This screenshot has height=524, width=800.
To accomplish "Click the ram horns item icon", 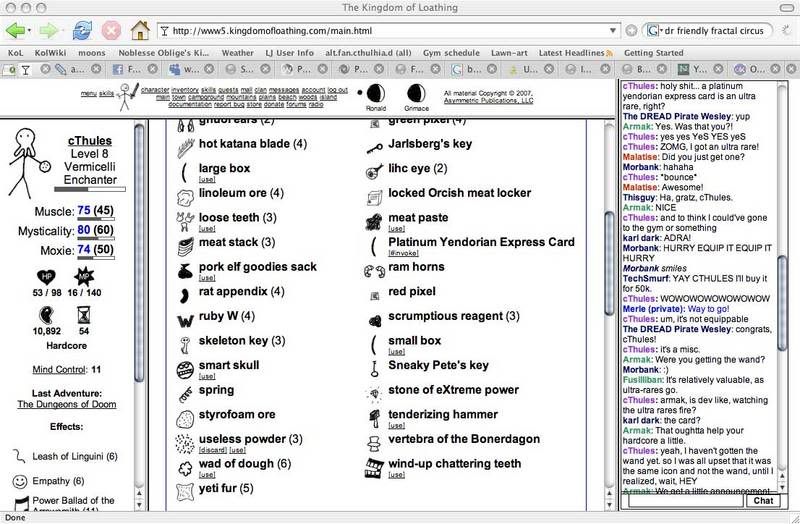I will point(374,271).
